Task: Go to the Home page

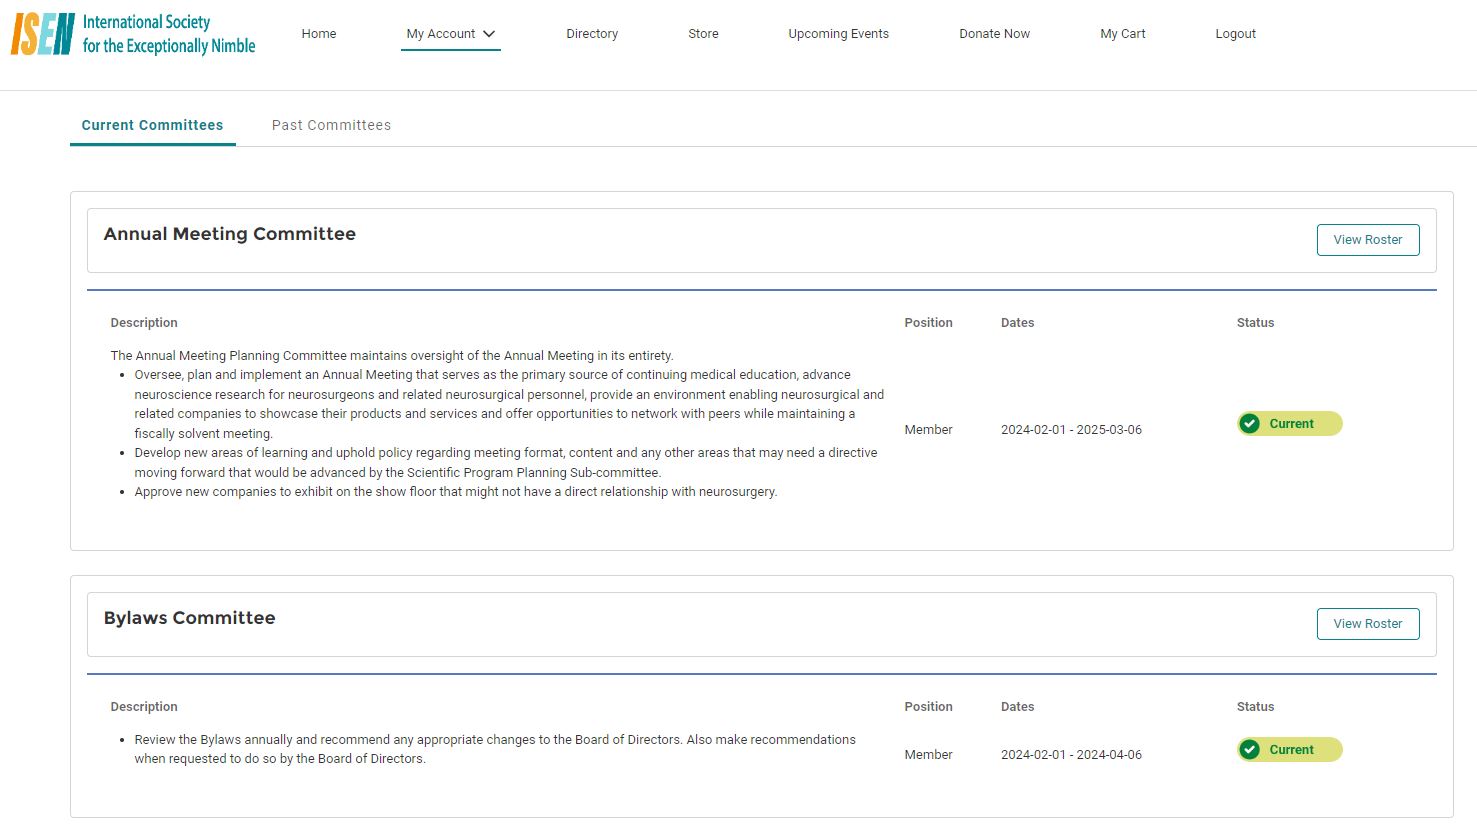Action: coord(319,34)
